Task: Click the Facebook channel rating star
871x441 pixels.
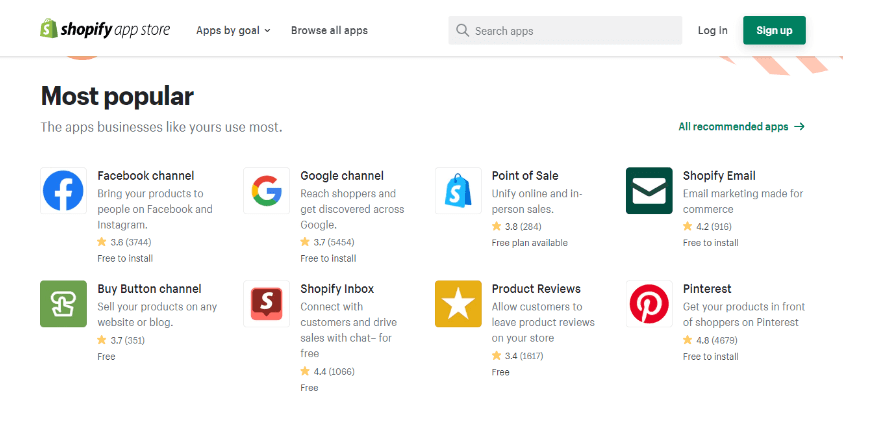Action: [102, 242]
